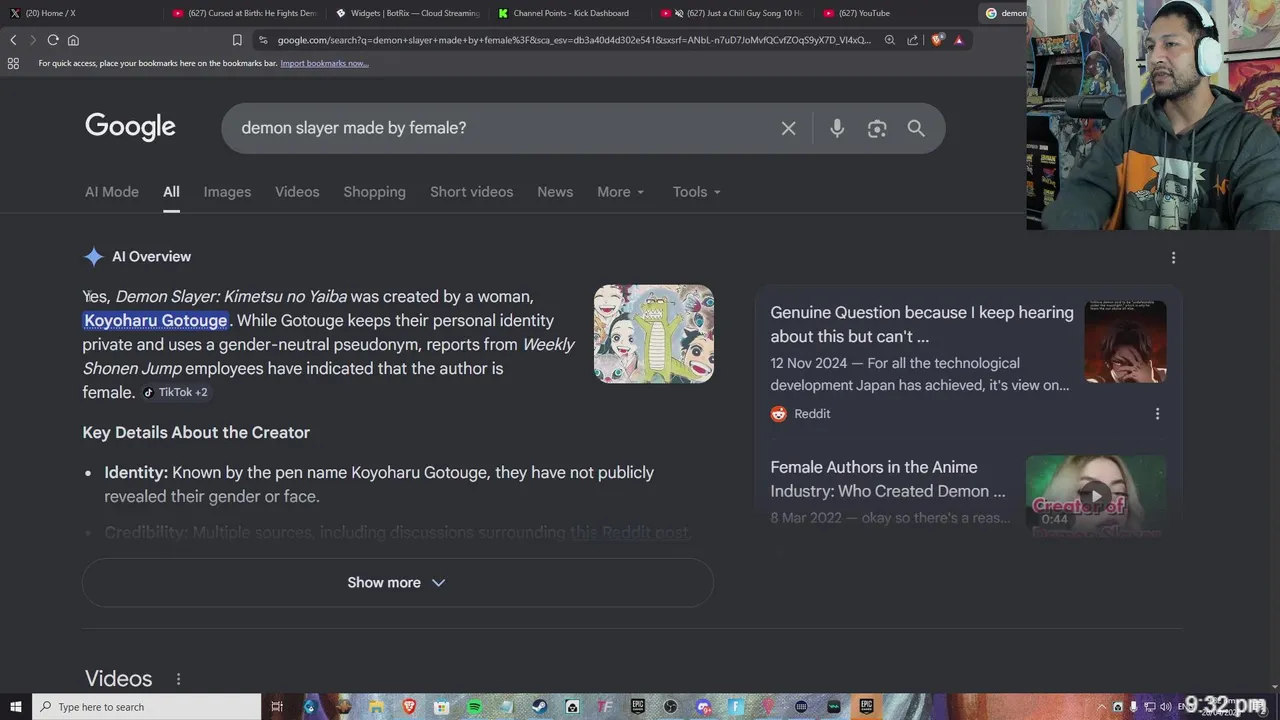Click the Import bookmarks now link
The image size is (1280, 720).
point(324,63)
